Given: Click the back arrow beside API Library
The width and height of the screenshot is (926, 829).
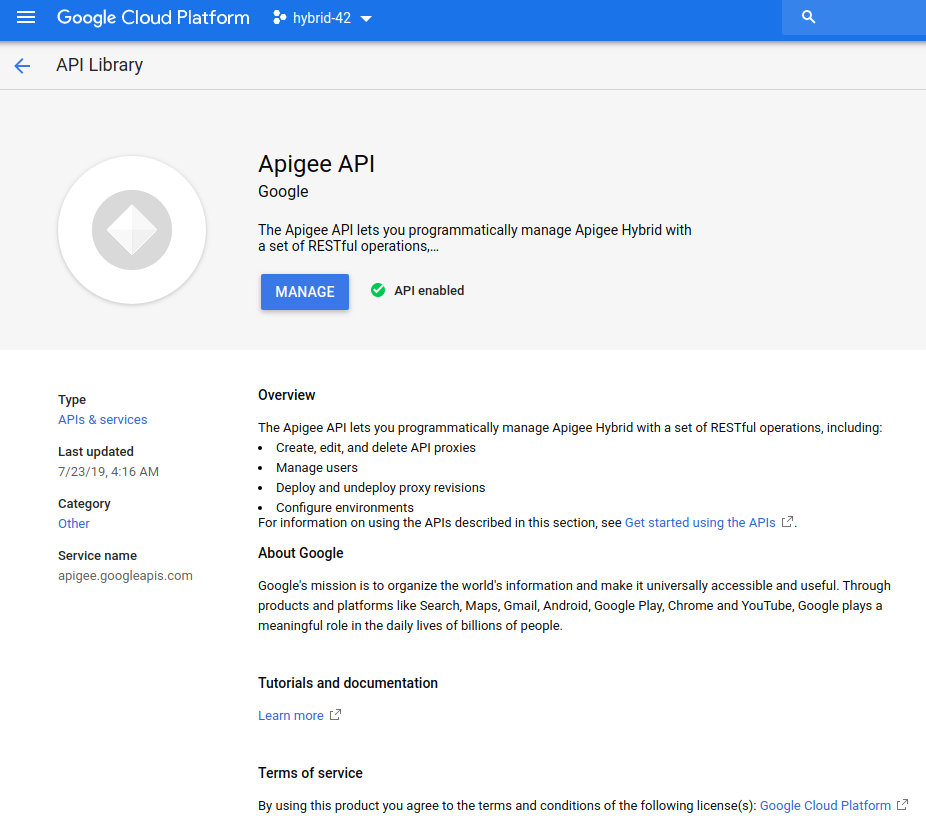Looking at the screenshot, I should point(22,66).
